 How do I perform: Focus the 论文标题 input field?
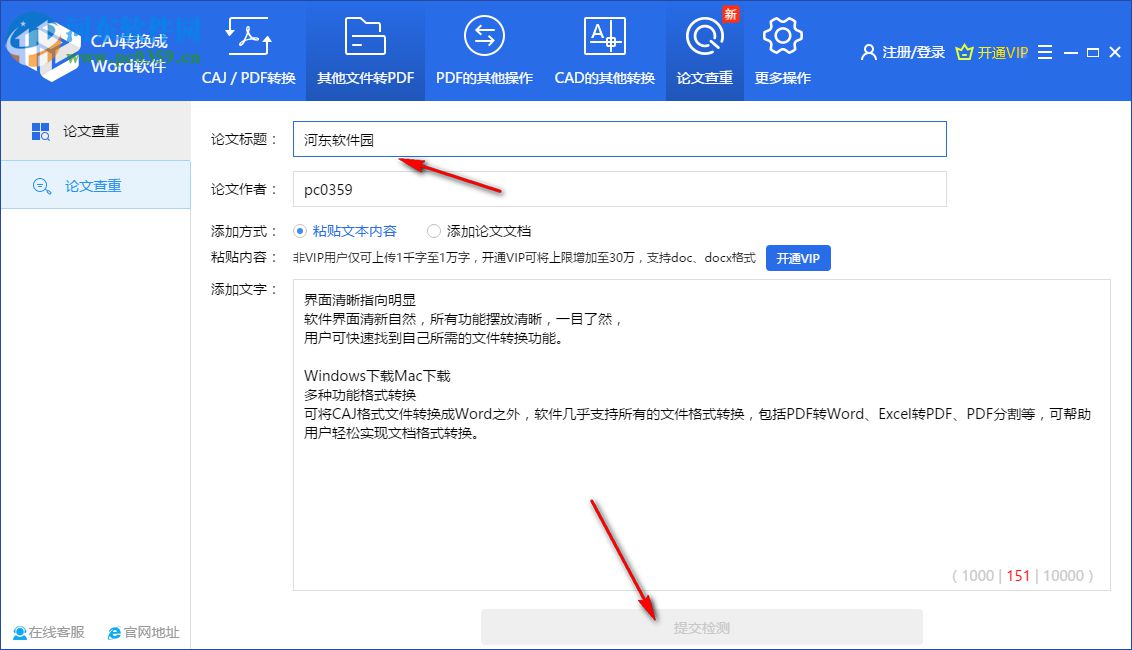619,139
